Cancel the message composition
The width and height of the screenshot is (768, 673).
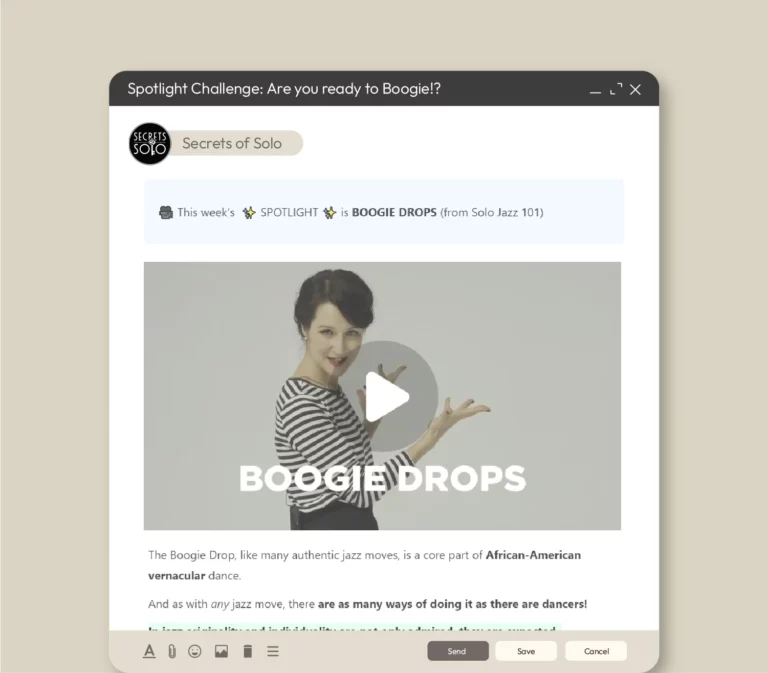(596, 651)
